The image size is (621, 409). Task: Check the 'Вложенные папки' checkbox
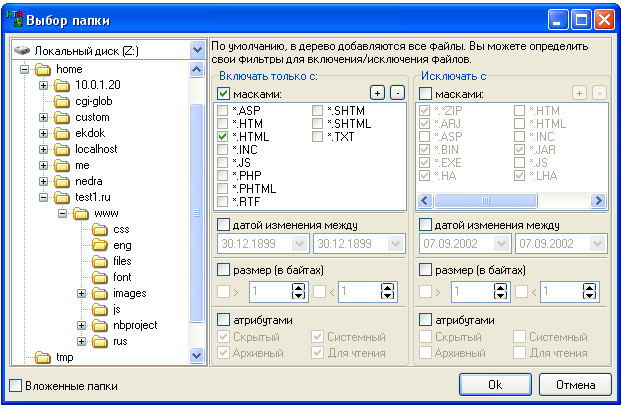[15, 386]
